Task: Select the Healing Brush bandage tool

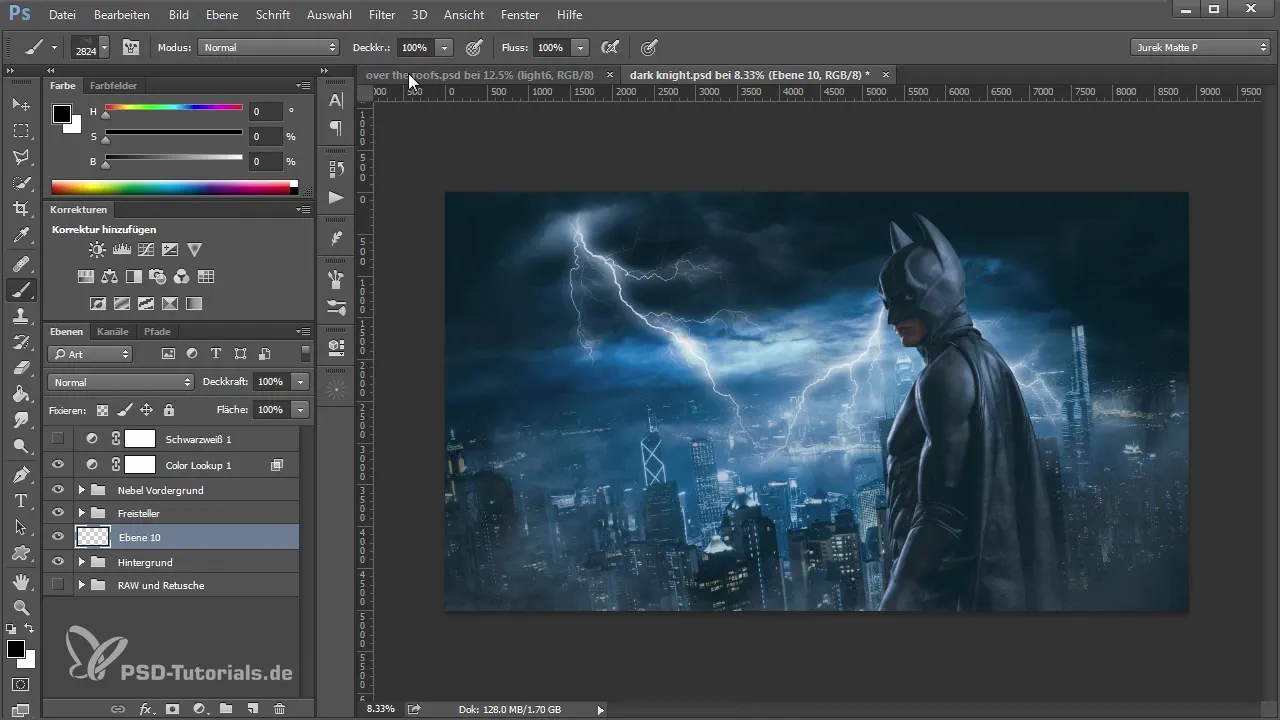Action: click(x=21, y=264)
